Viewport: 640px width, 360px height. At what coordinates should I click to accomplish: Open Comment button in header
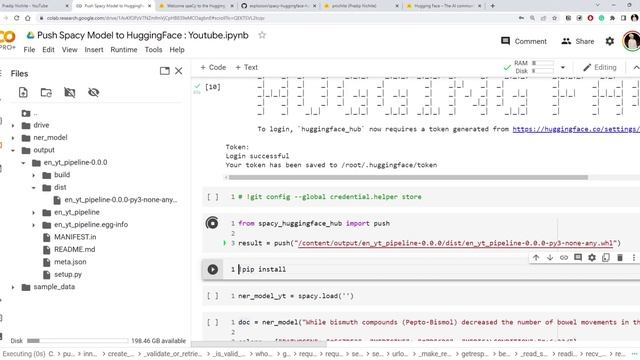click(x=524, y=41)
